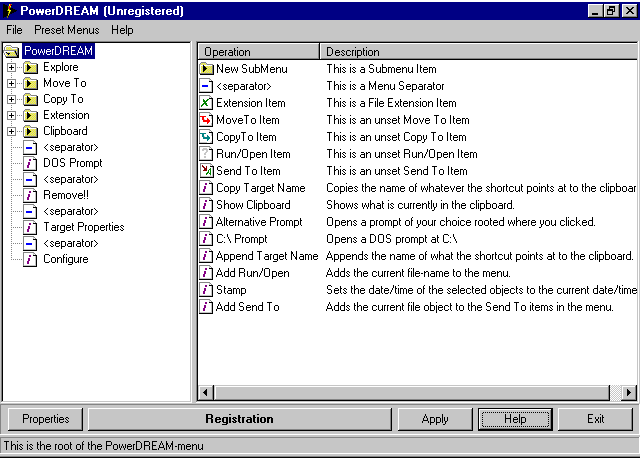Click the MoveTo Item icon
Image resolution: width=640 pixels, height=460 pixels.
point(207,120)
